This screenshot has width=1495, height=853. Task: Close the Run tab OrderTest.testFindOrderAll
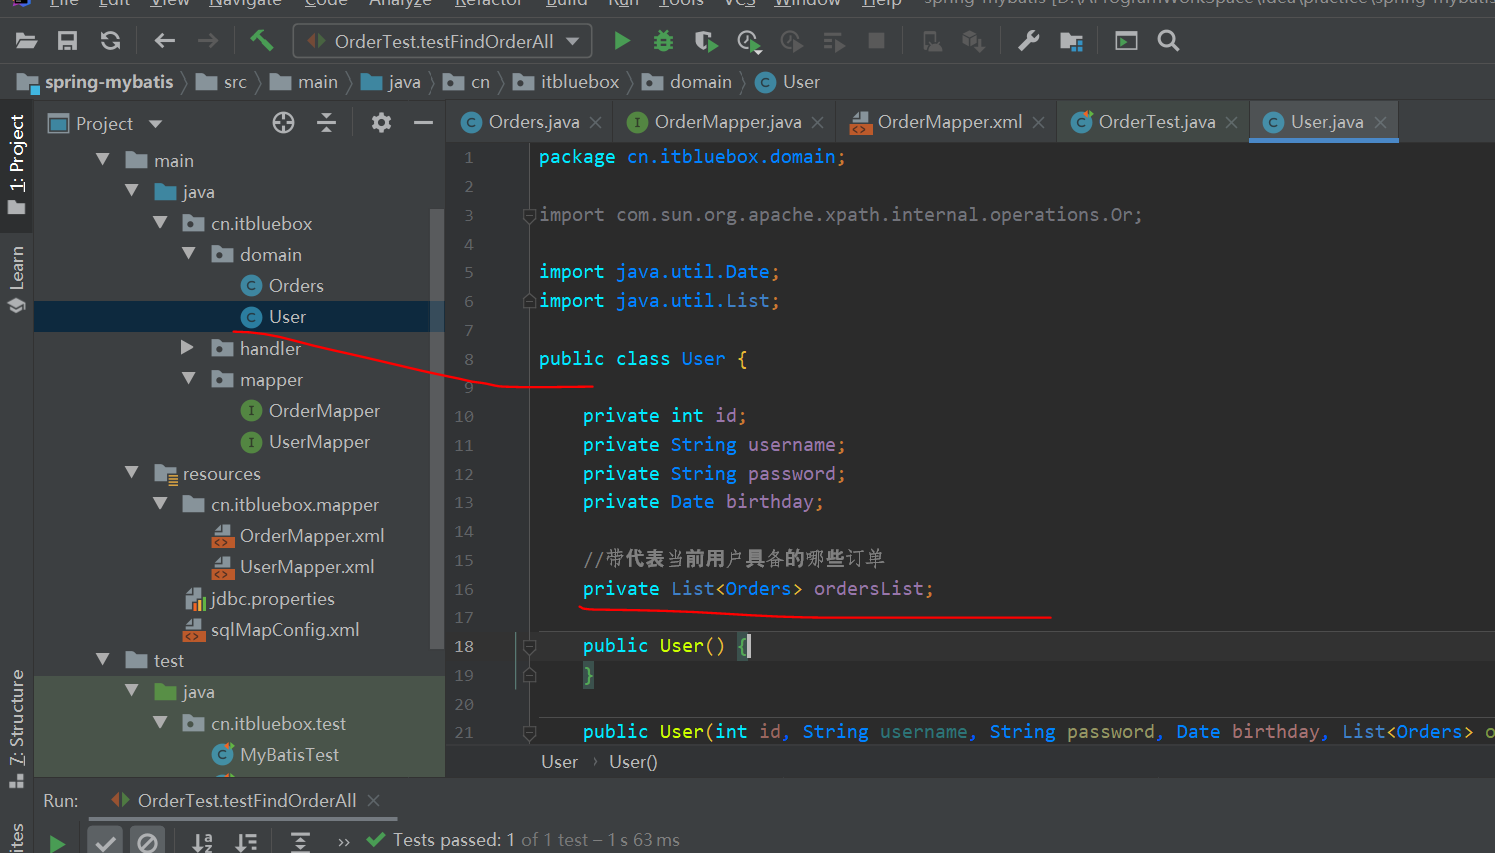[x=373, y=801]
